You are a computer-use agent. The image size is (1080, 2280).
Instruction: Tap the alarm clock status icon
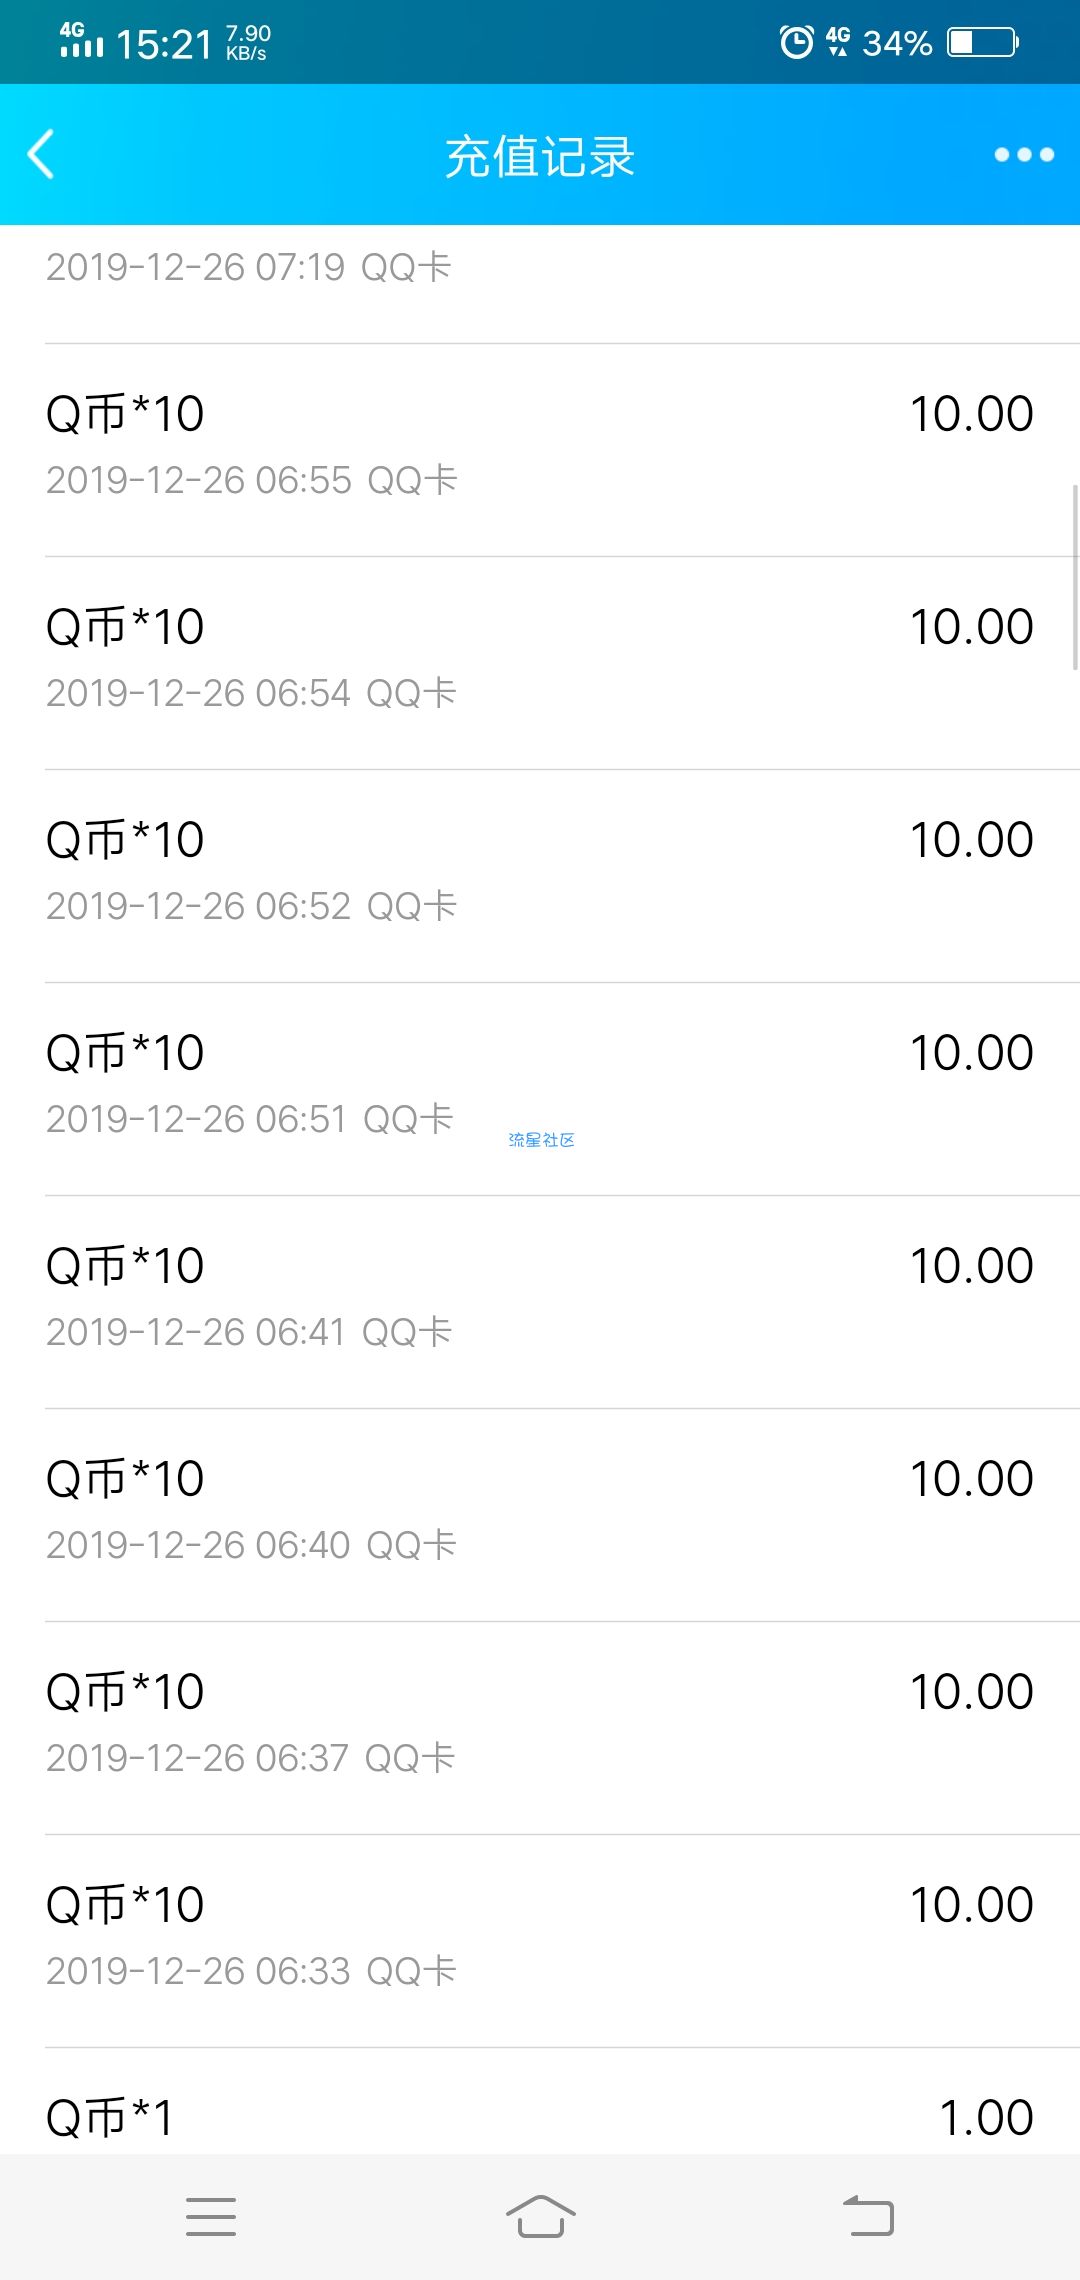click(797, 42)
